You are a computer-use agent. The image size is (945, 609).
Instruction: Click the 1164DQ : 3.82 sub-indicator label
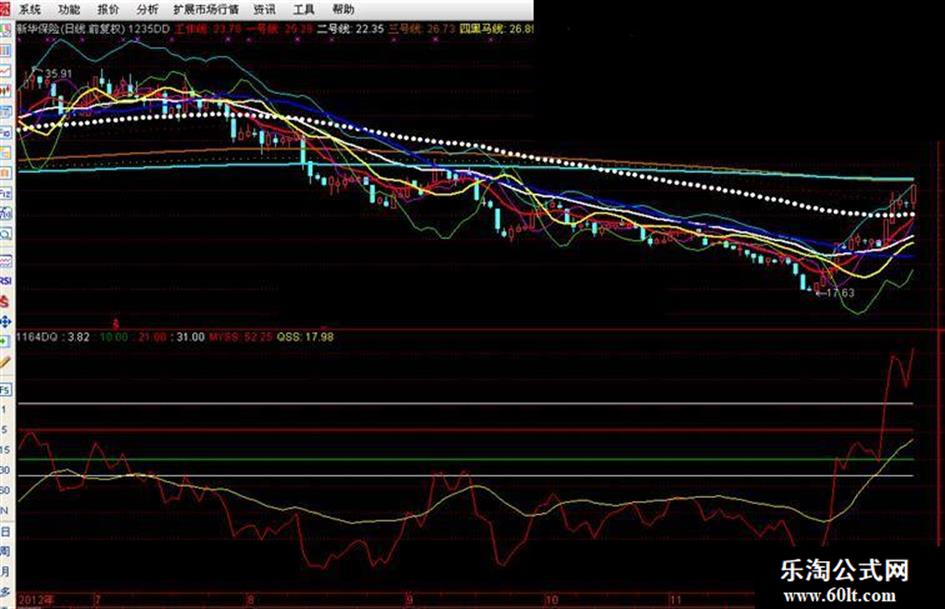pyautogui.click(x=53, y=336)
